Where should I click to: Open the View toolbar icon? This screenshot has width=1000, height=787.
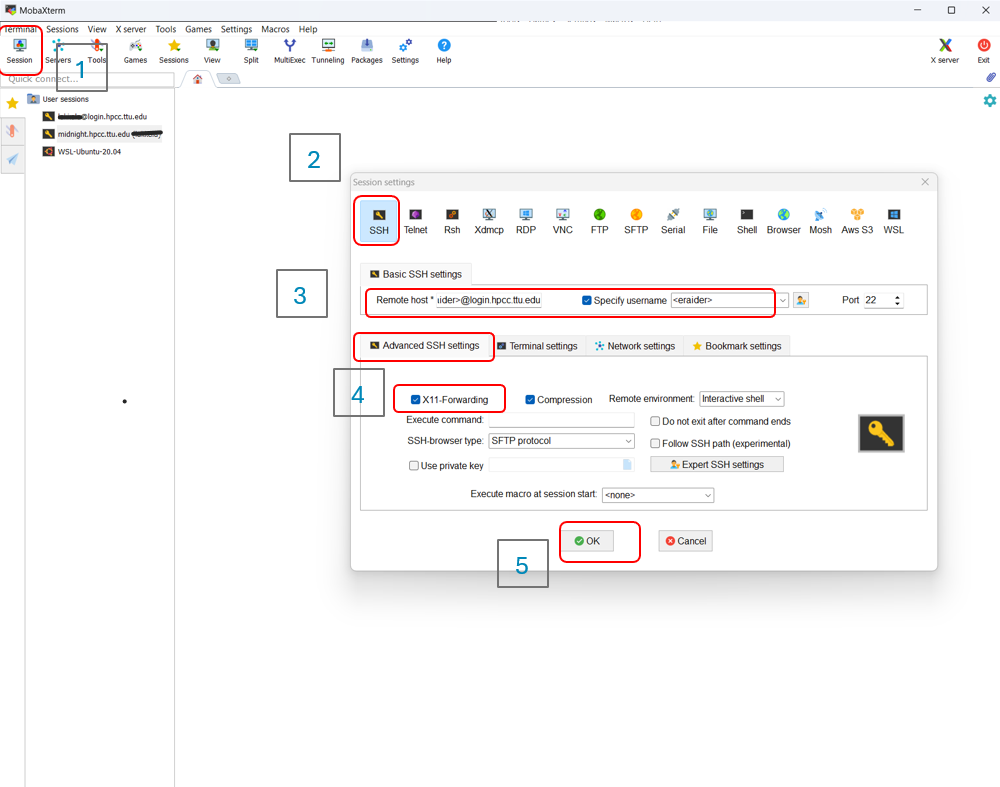(x=212, y=51)
